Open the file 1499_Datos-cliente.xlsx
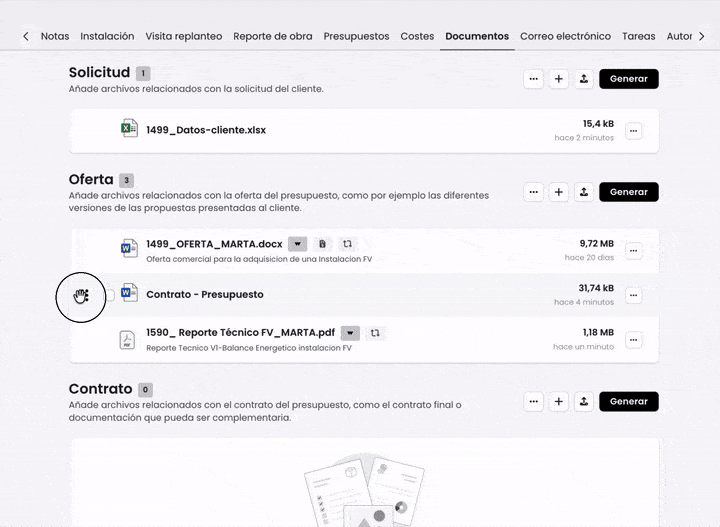Screen dimensions: 720x527 (206, 130)
